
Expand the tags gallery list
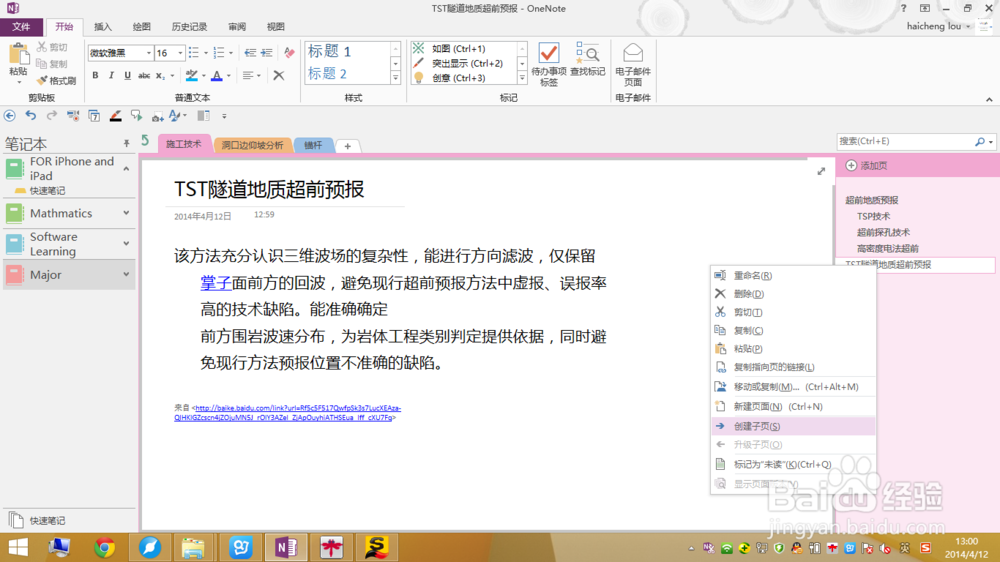tap(522, 78)
